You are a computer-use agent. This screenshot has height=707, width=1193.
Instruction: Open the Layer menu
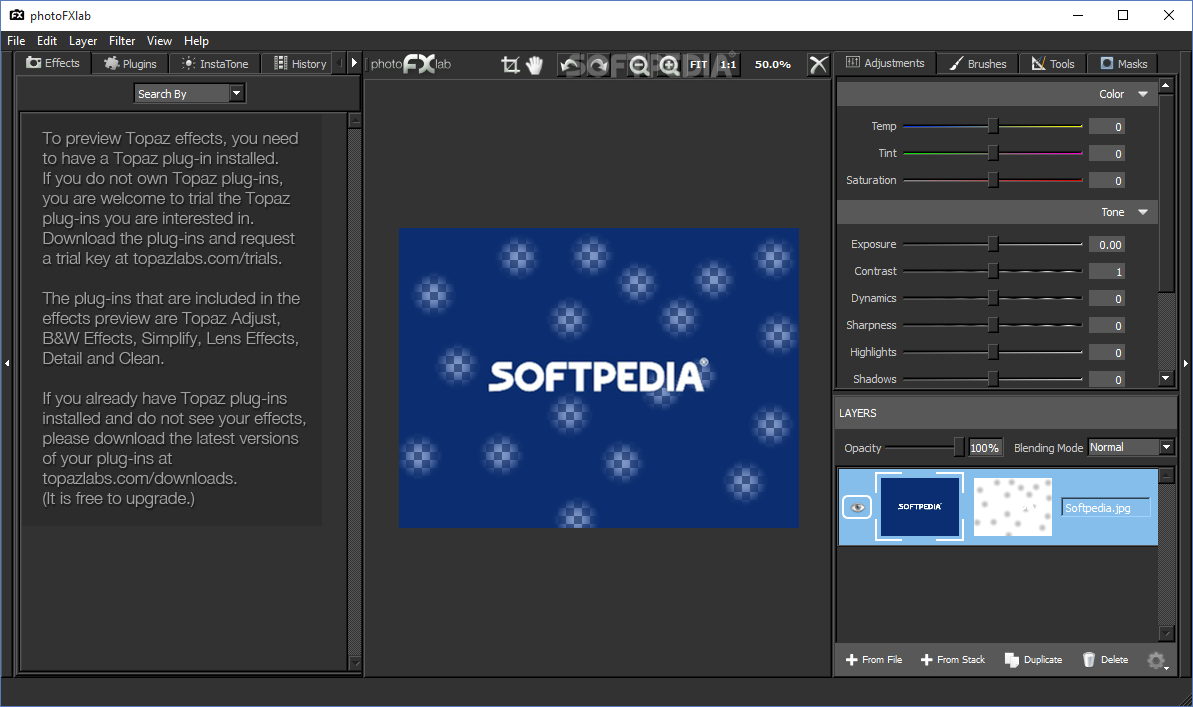[83, 41]
